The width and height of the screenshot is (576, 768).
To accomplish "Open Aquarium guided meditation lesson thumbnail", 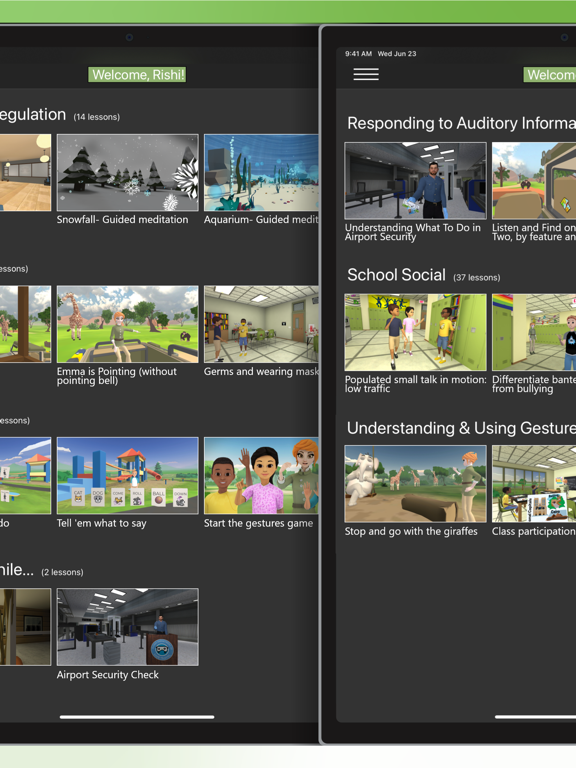I will [261, 172].
